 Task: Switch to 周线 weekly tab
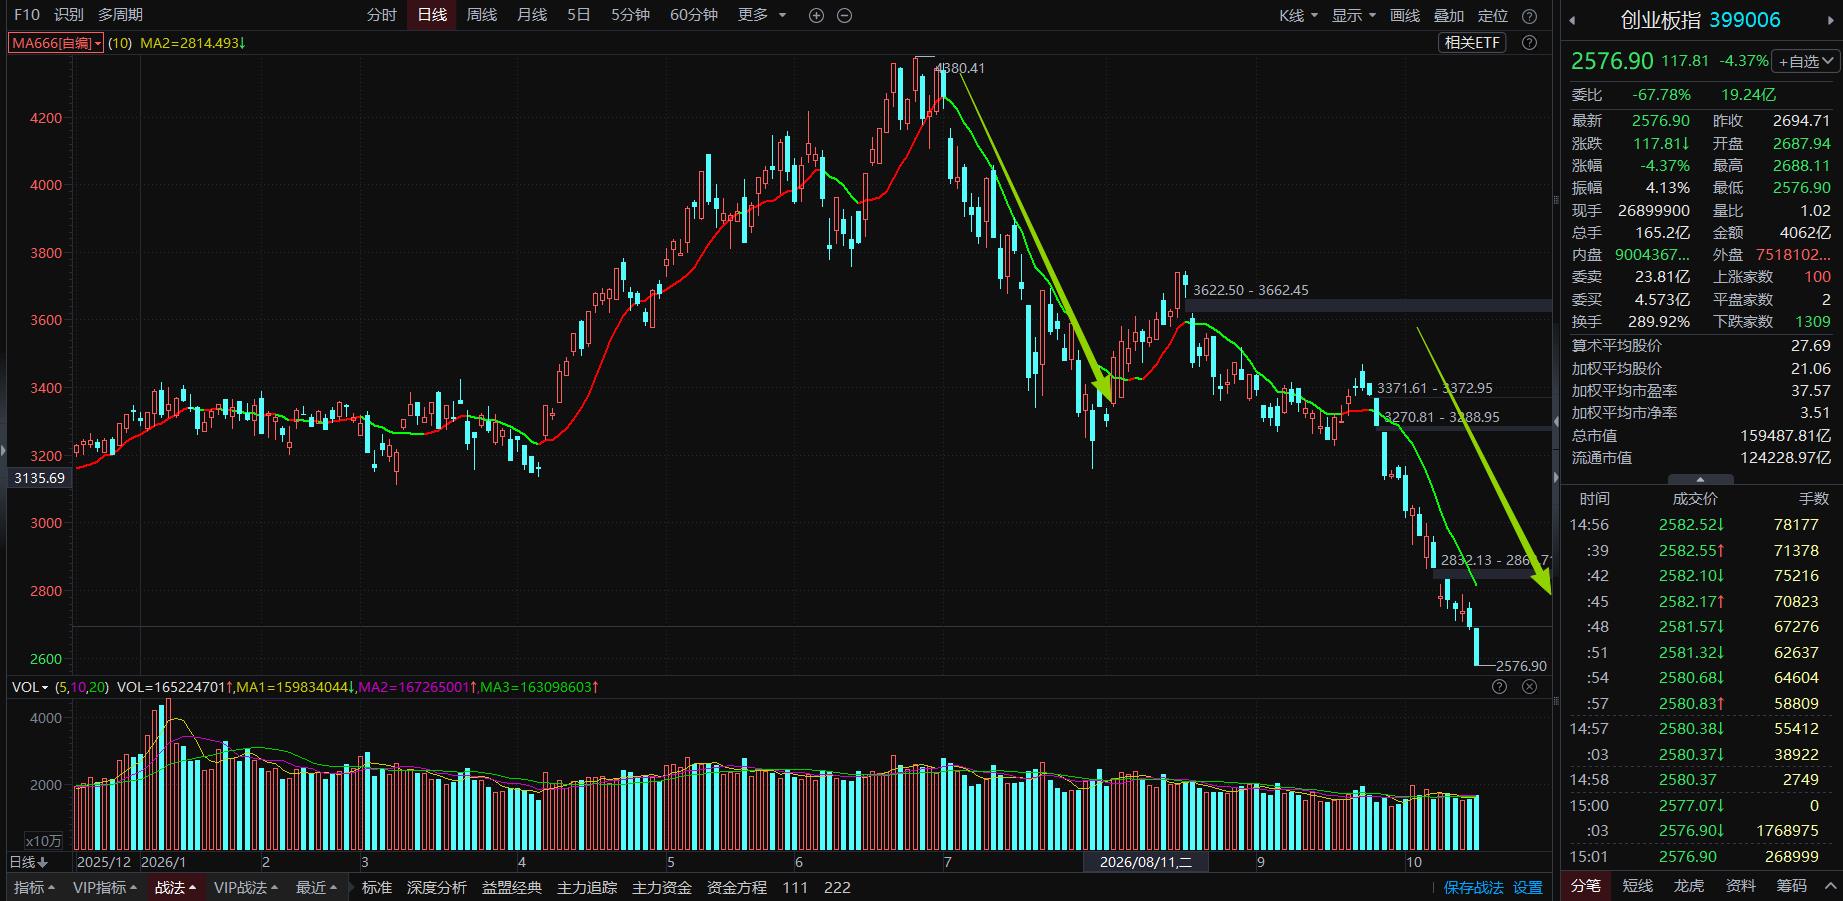click(482, 15)
